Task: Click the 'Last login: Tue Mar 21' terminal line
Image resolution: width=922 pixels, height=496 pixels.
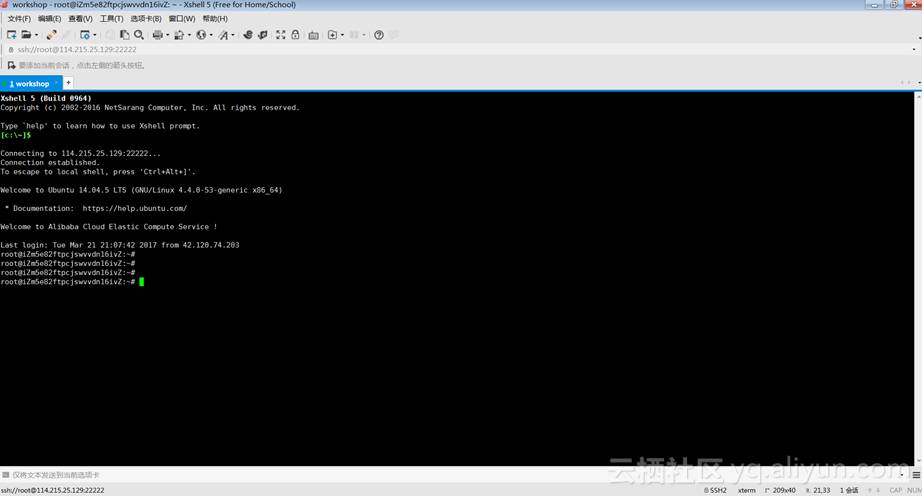Action: (x=120, y=244)
